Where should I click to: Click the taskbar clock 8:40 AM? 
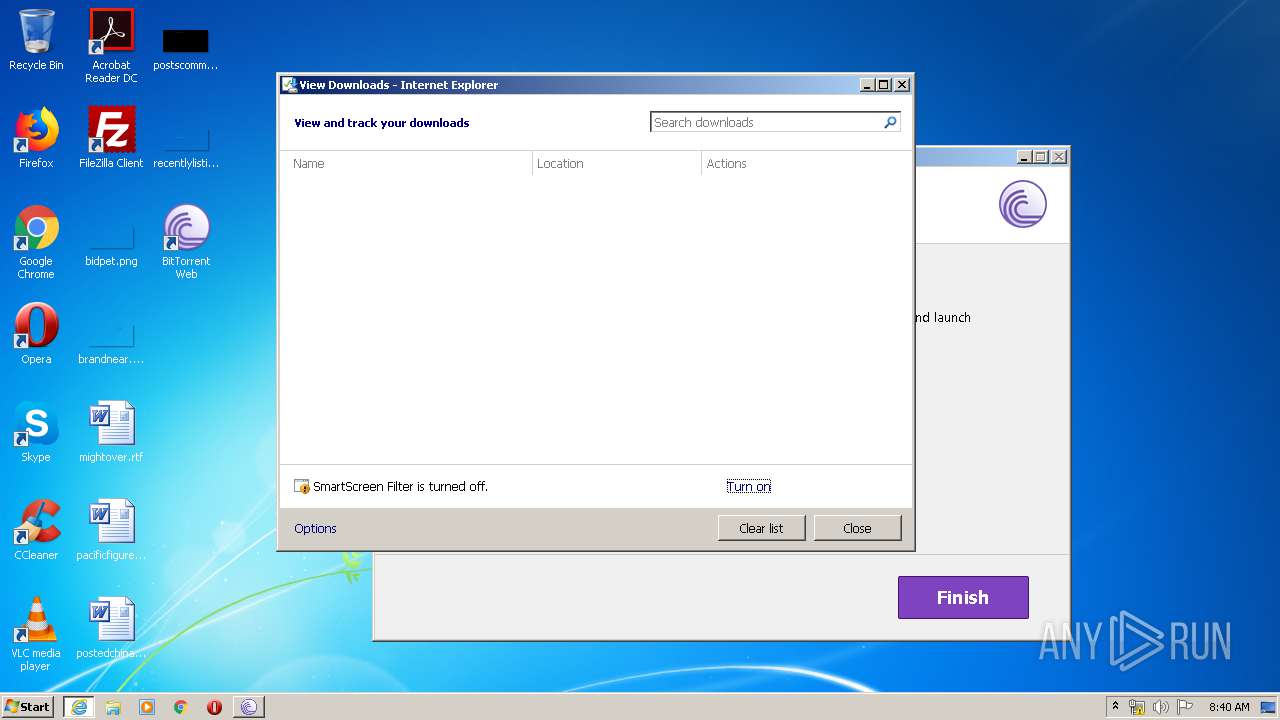pos(1228,707)
